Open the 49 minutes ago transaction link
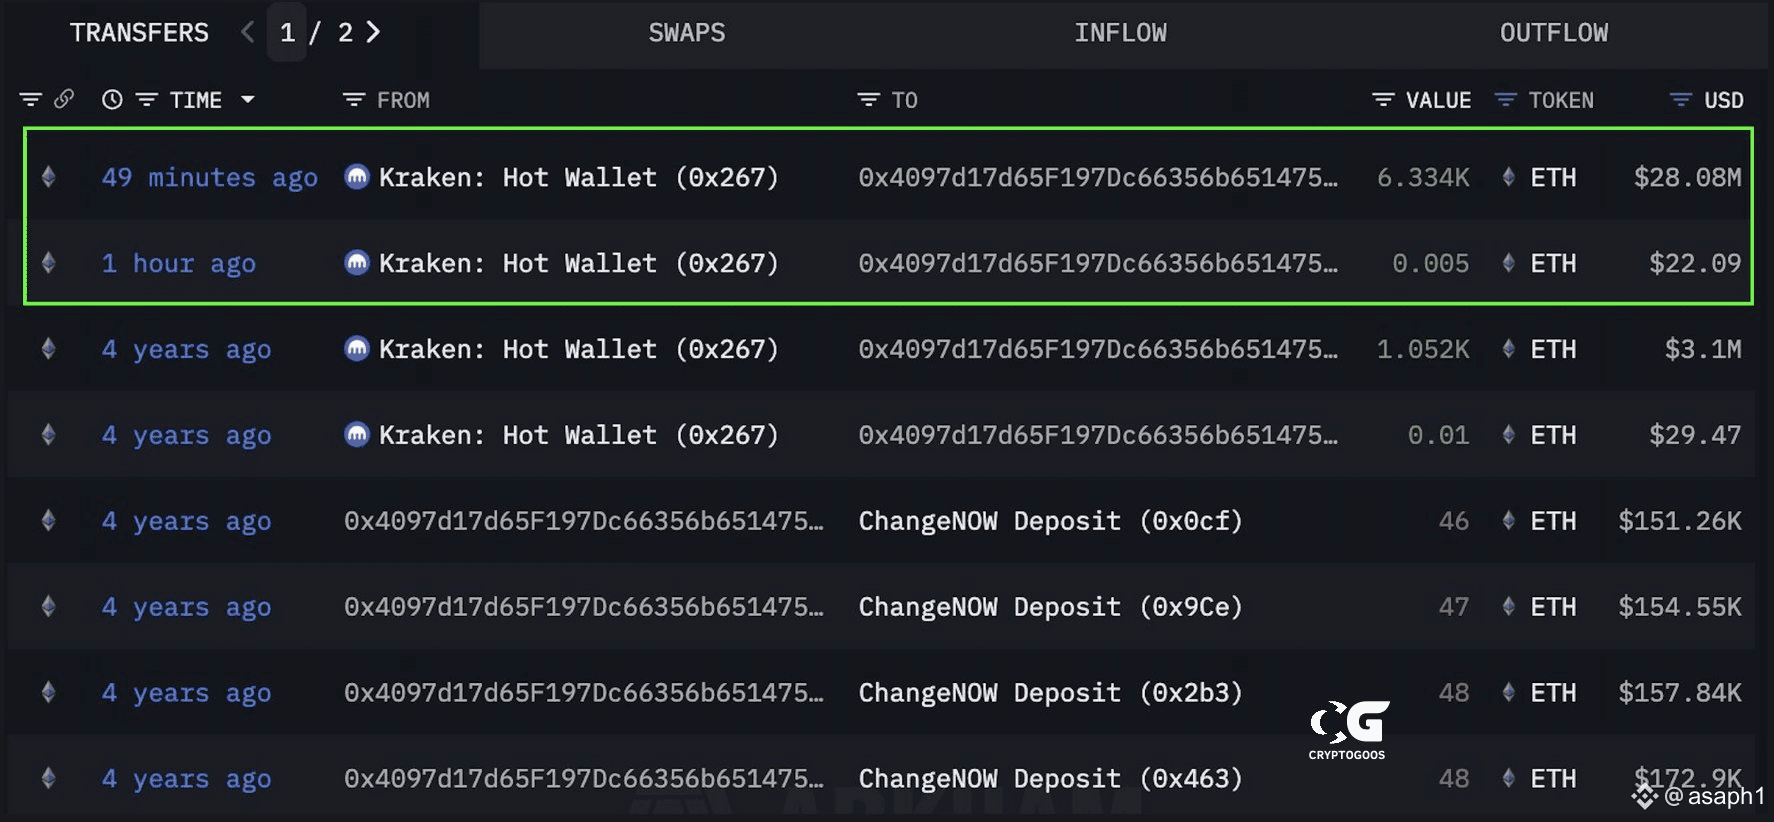Viewport: 1774px width, 822px height. pos(210,178)
